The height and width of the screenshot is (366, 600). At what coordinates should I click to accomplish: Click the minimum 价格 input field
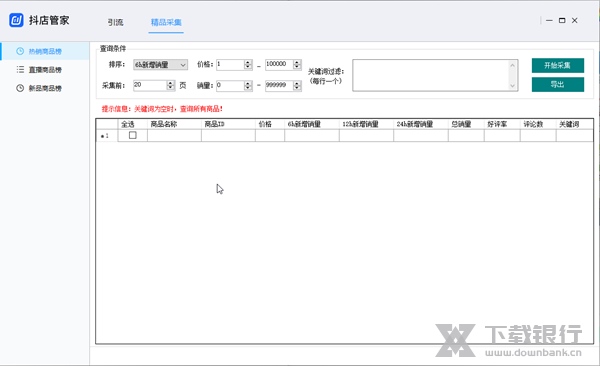pyautogui.click(x=230, y=65)
